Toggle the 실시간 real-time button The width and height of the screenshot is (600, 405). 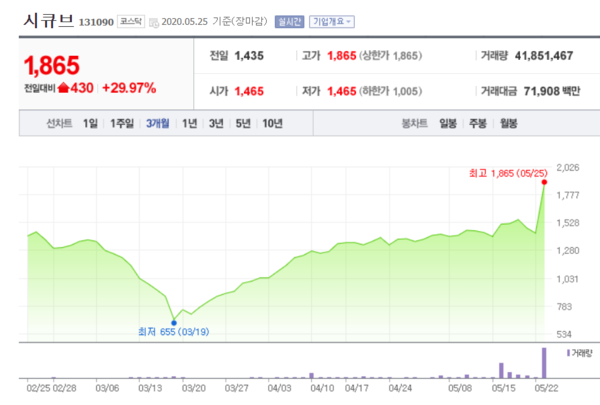pos(289,22)
